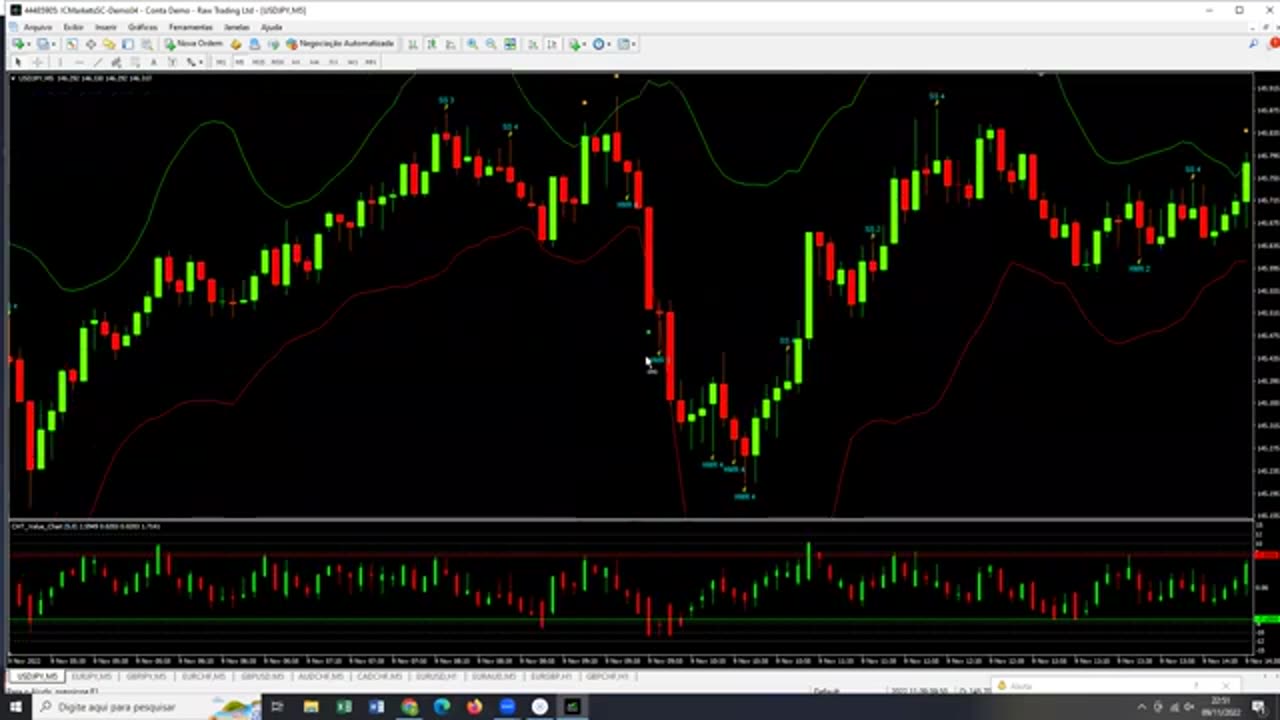Zoom in on the chart
Image resolution: width=1280 pixels, height=720 pixels.
(x=472, y=44)
